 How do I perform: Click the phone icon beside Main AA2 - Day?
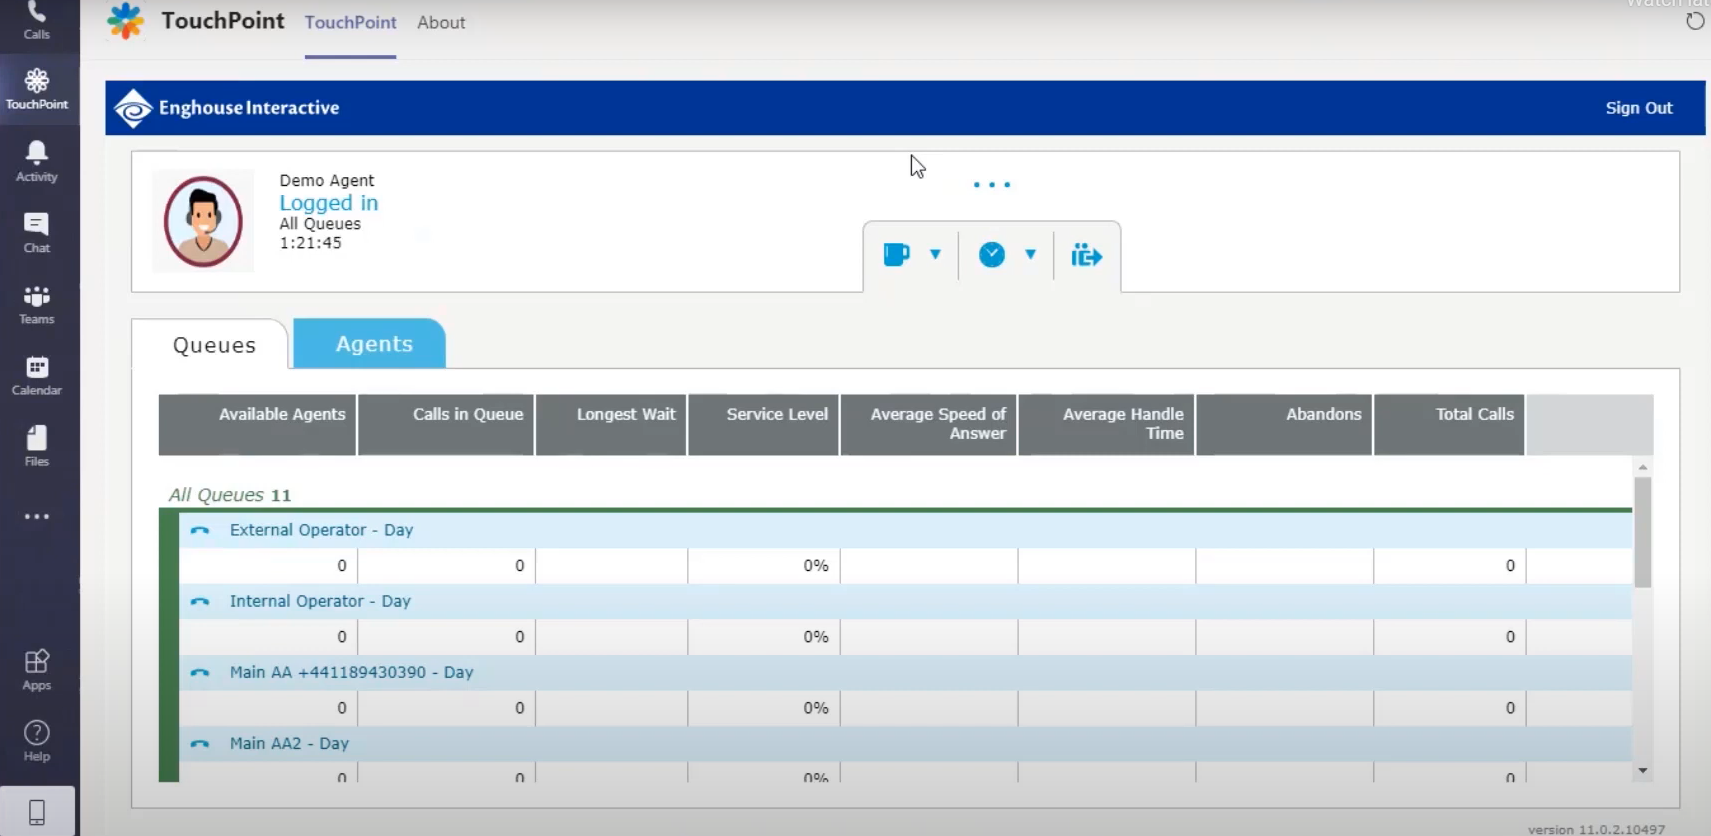(x=200, y=744)
